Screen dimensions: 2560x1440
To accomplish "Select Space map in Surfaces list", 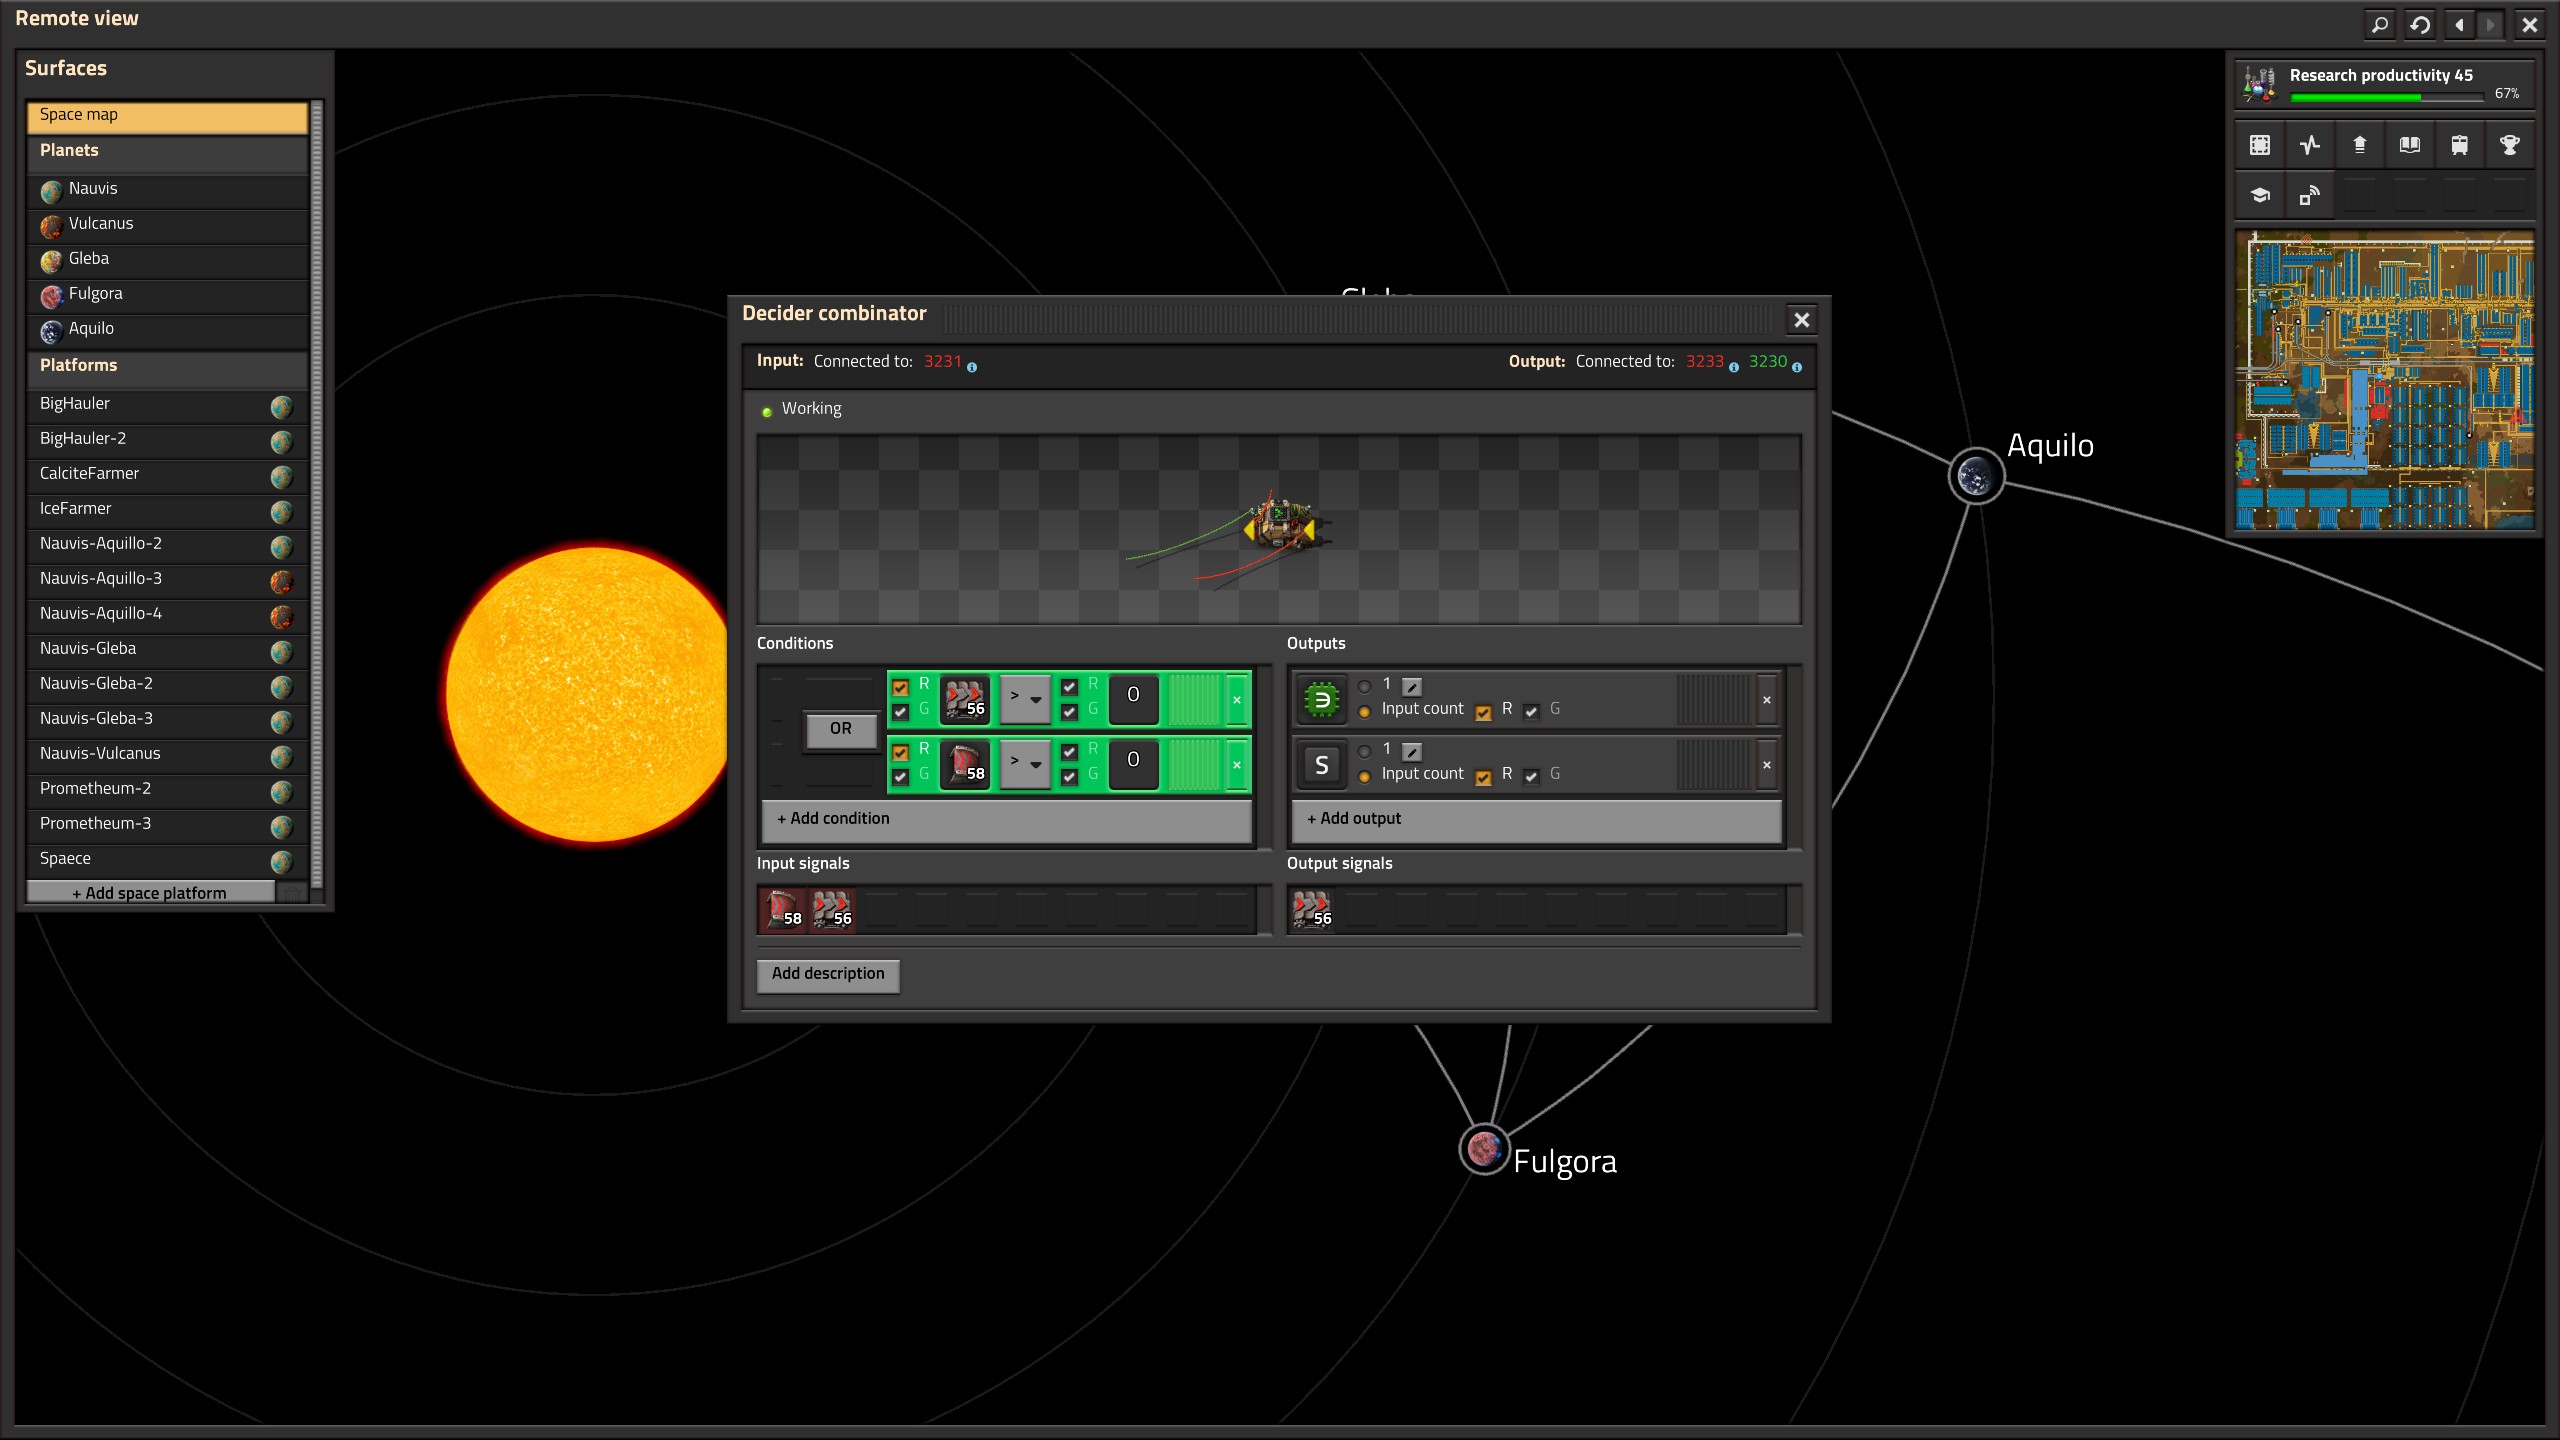I will (x=167, y=116).
